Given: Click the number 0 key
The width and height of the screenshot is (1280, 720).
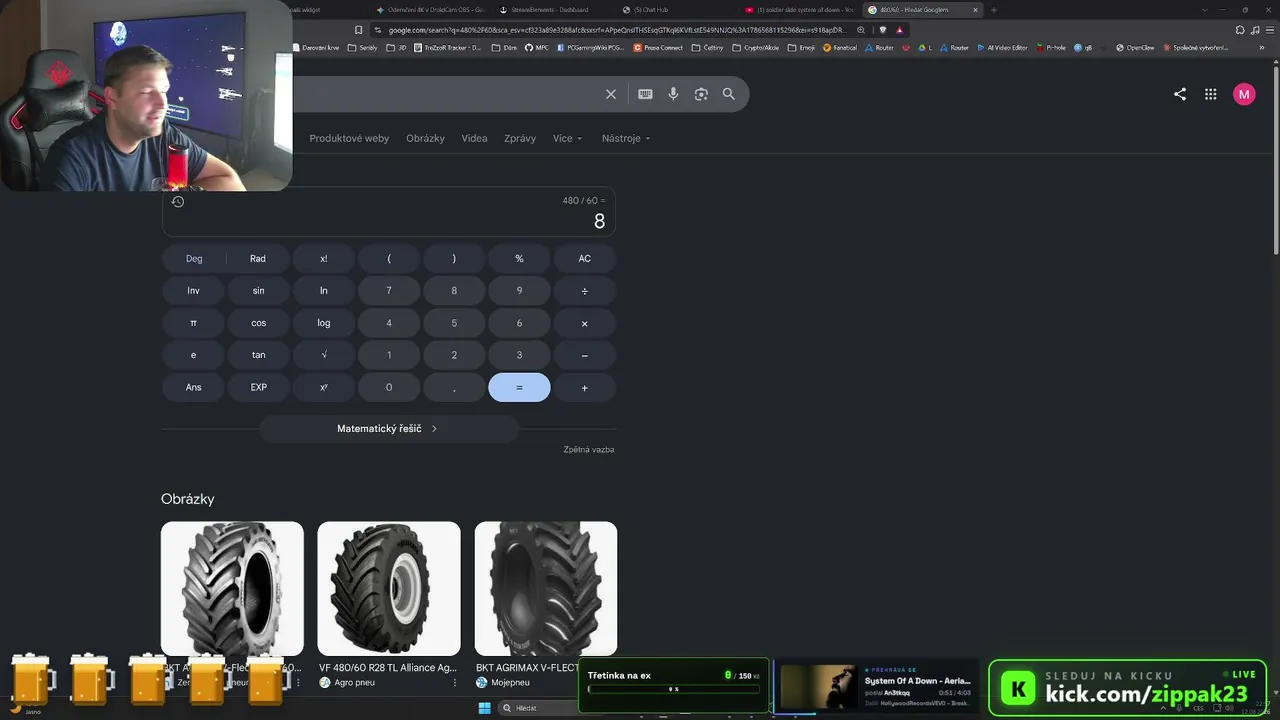Looking at the screenshot, I should (389, 387).
